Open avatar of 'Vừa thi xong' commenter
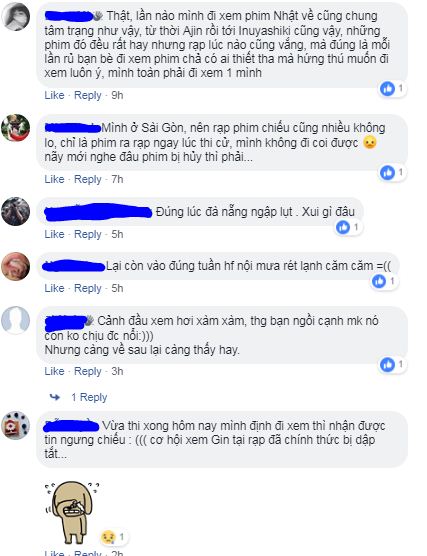This screenshot has height=556, width=427. pyautogui.click(x=16, y=425)
